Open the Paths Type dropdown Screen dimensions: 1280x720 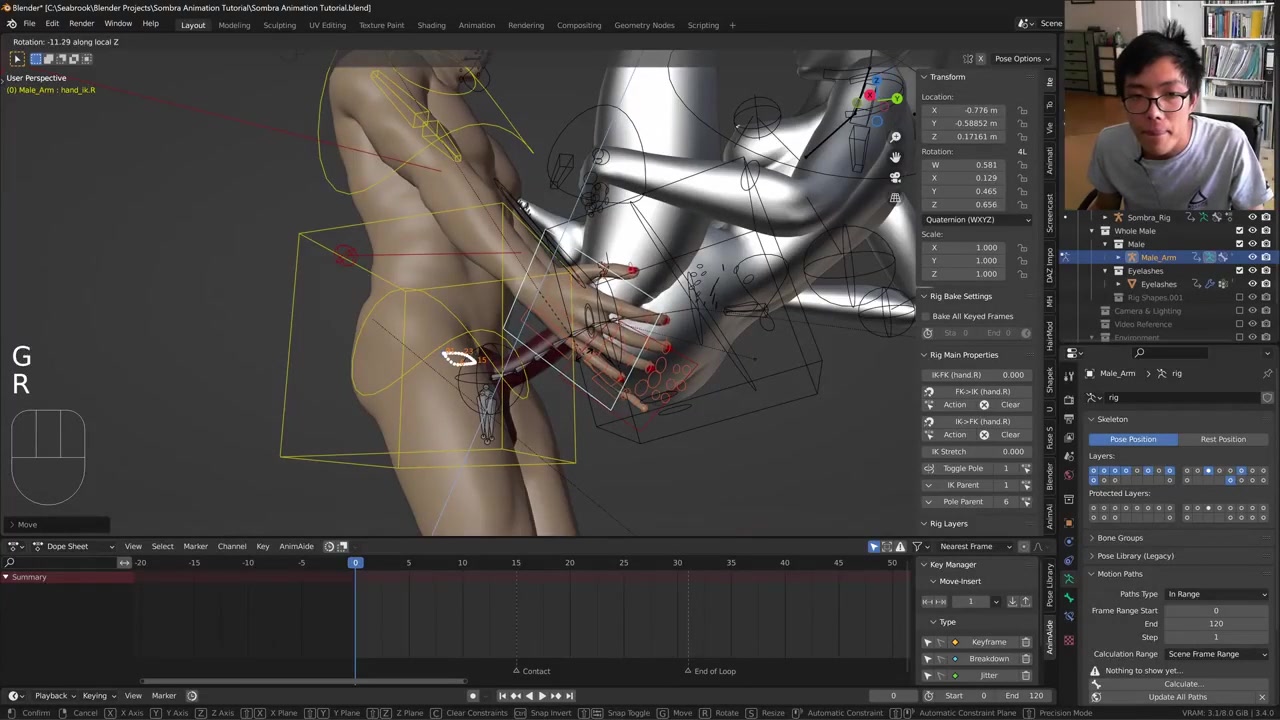(x=1216, y=594)
